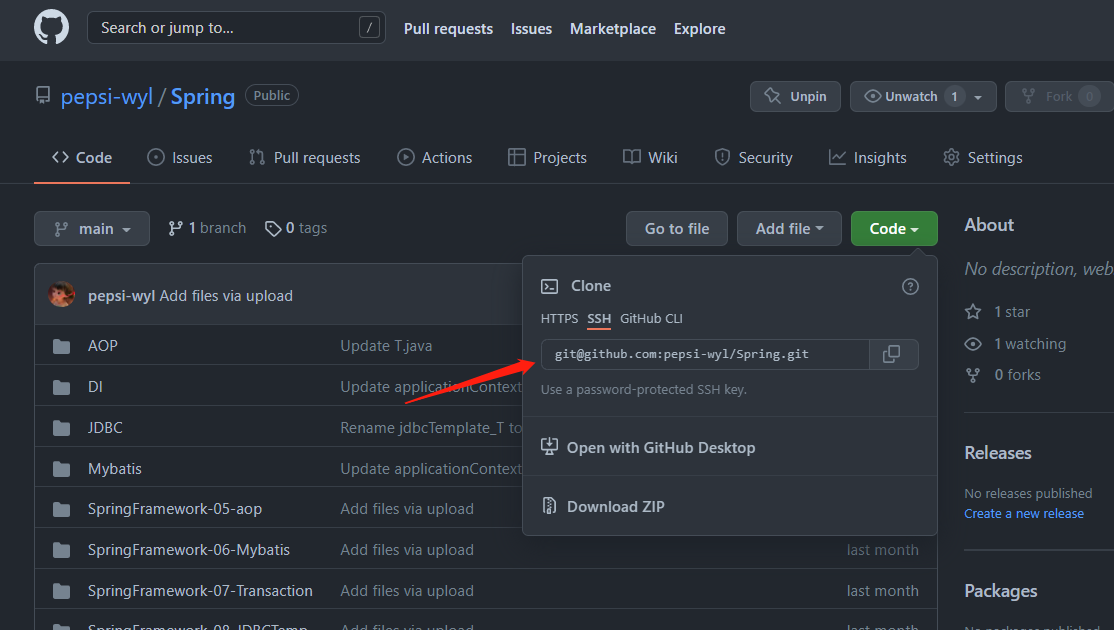Click the repository icon beside pepsi-wyl
1114x630 pixels.
click(x=43, y=95)
